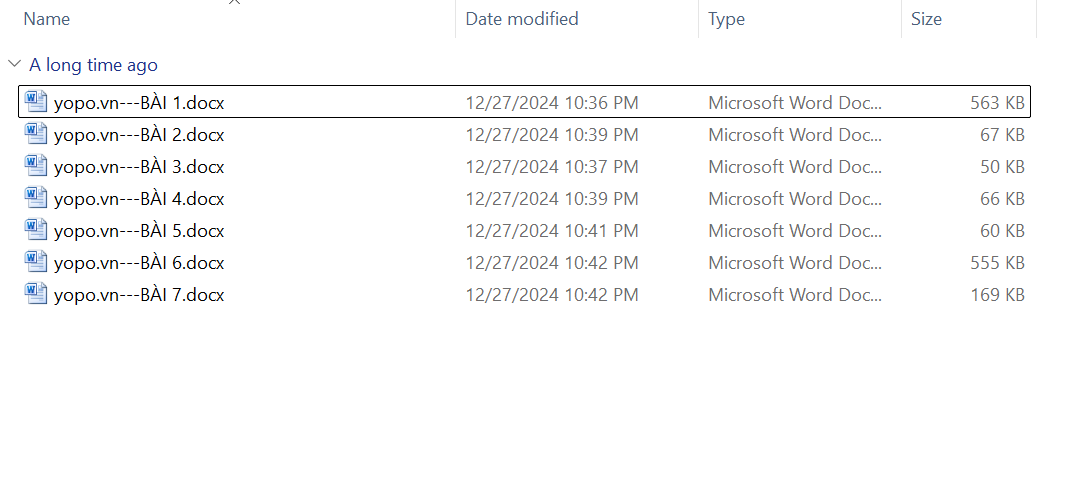Click the Word icon of BÀI 3.docx

pyautogui.click(x=36, y=165)
